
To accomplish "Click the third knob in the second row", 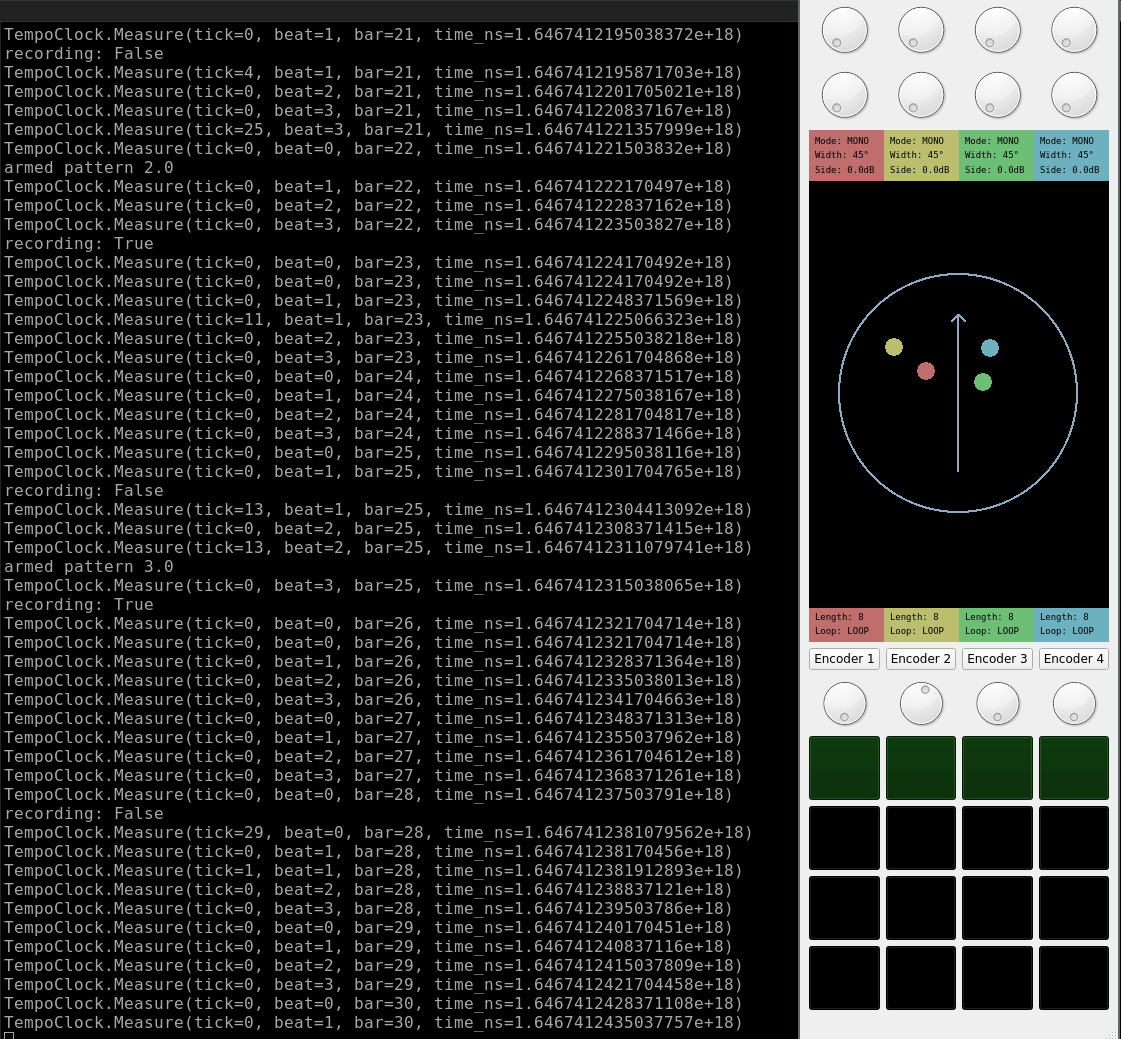I will point(998,95).
